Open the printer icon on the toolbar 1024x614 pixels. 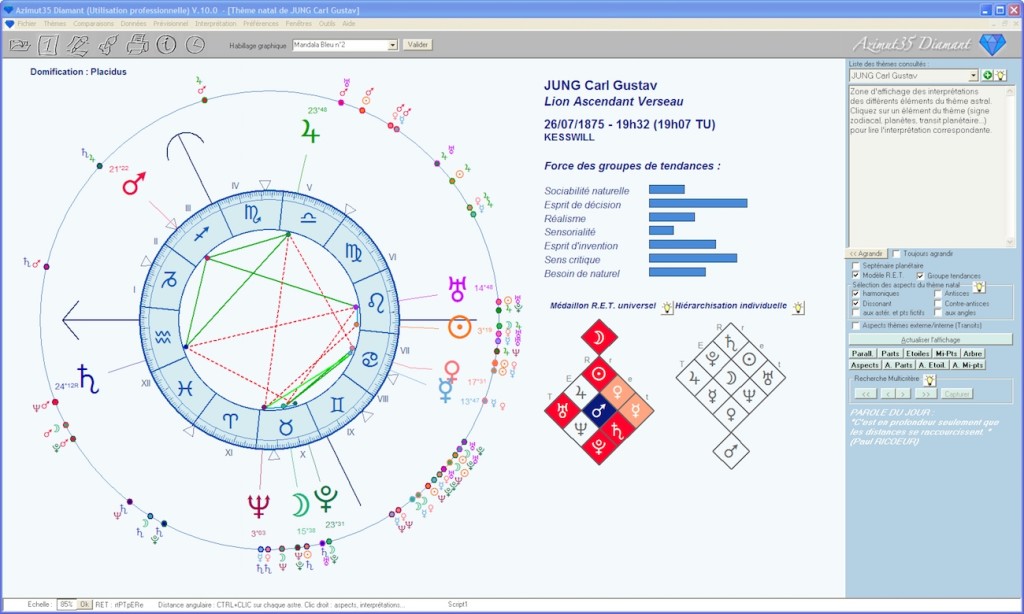(x=136, y=45)
